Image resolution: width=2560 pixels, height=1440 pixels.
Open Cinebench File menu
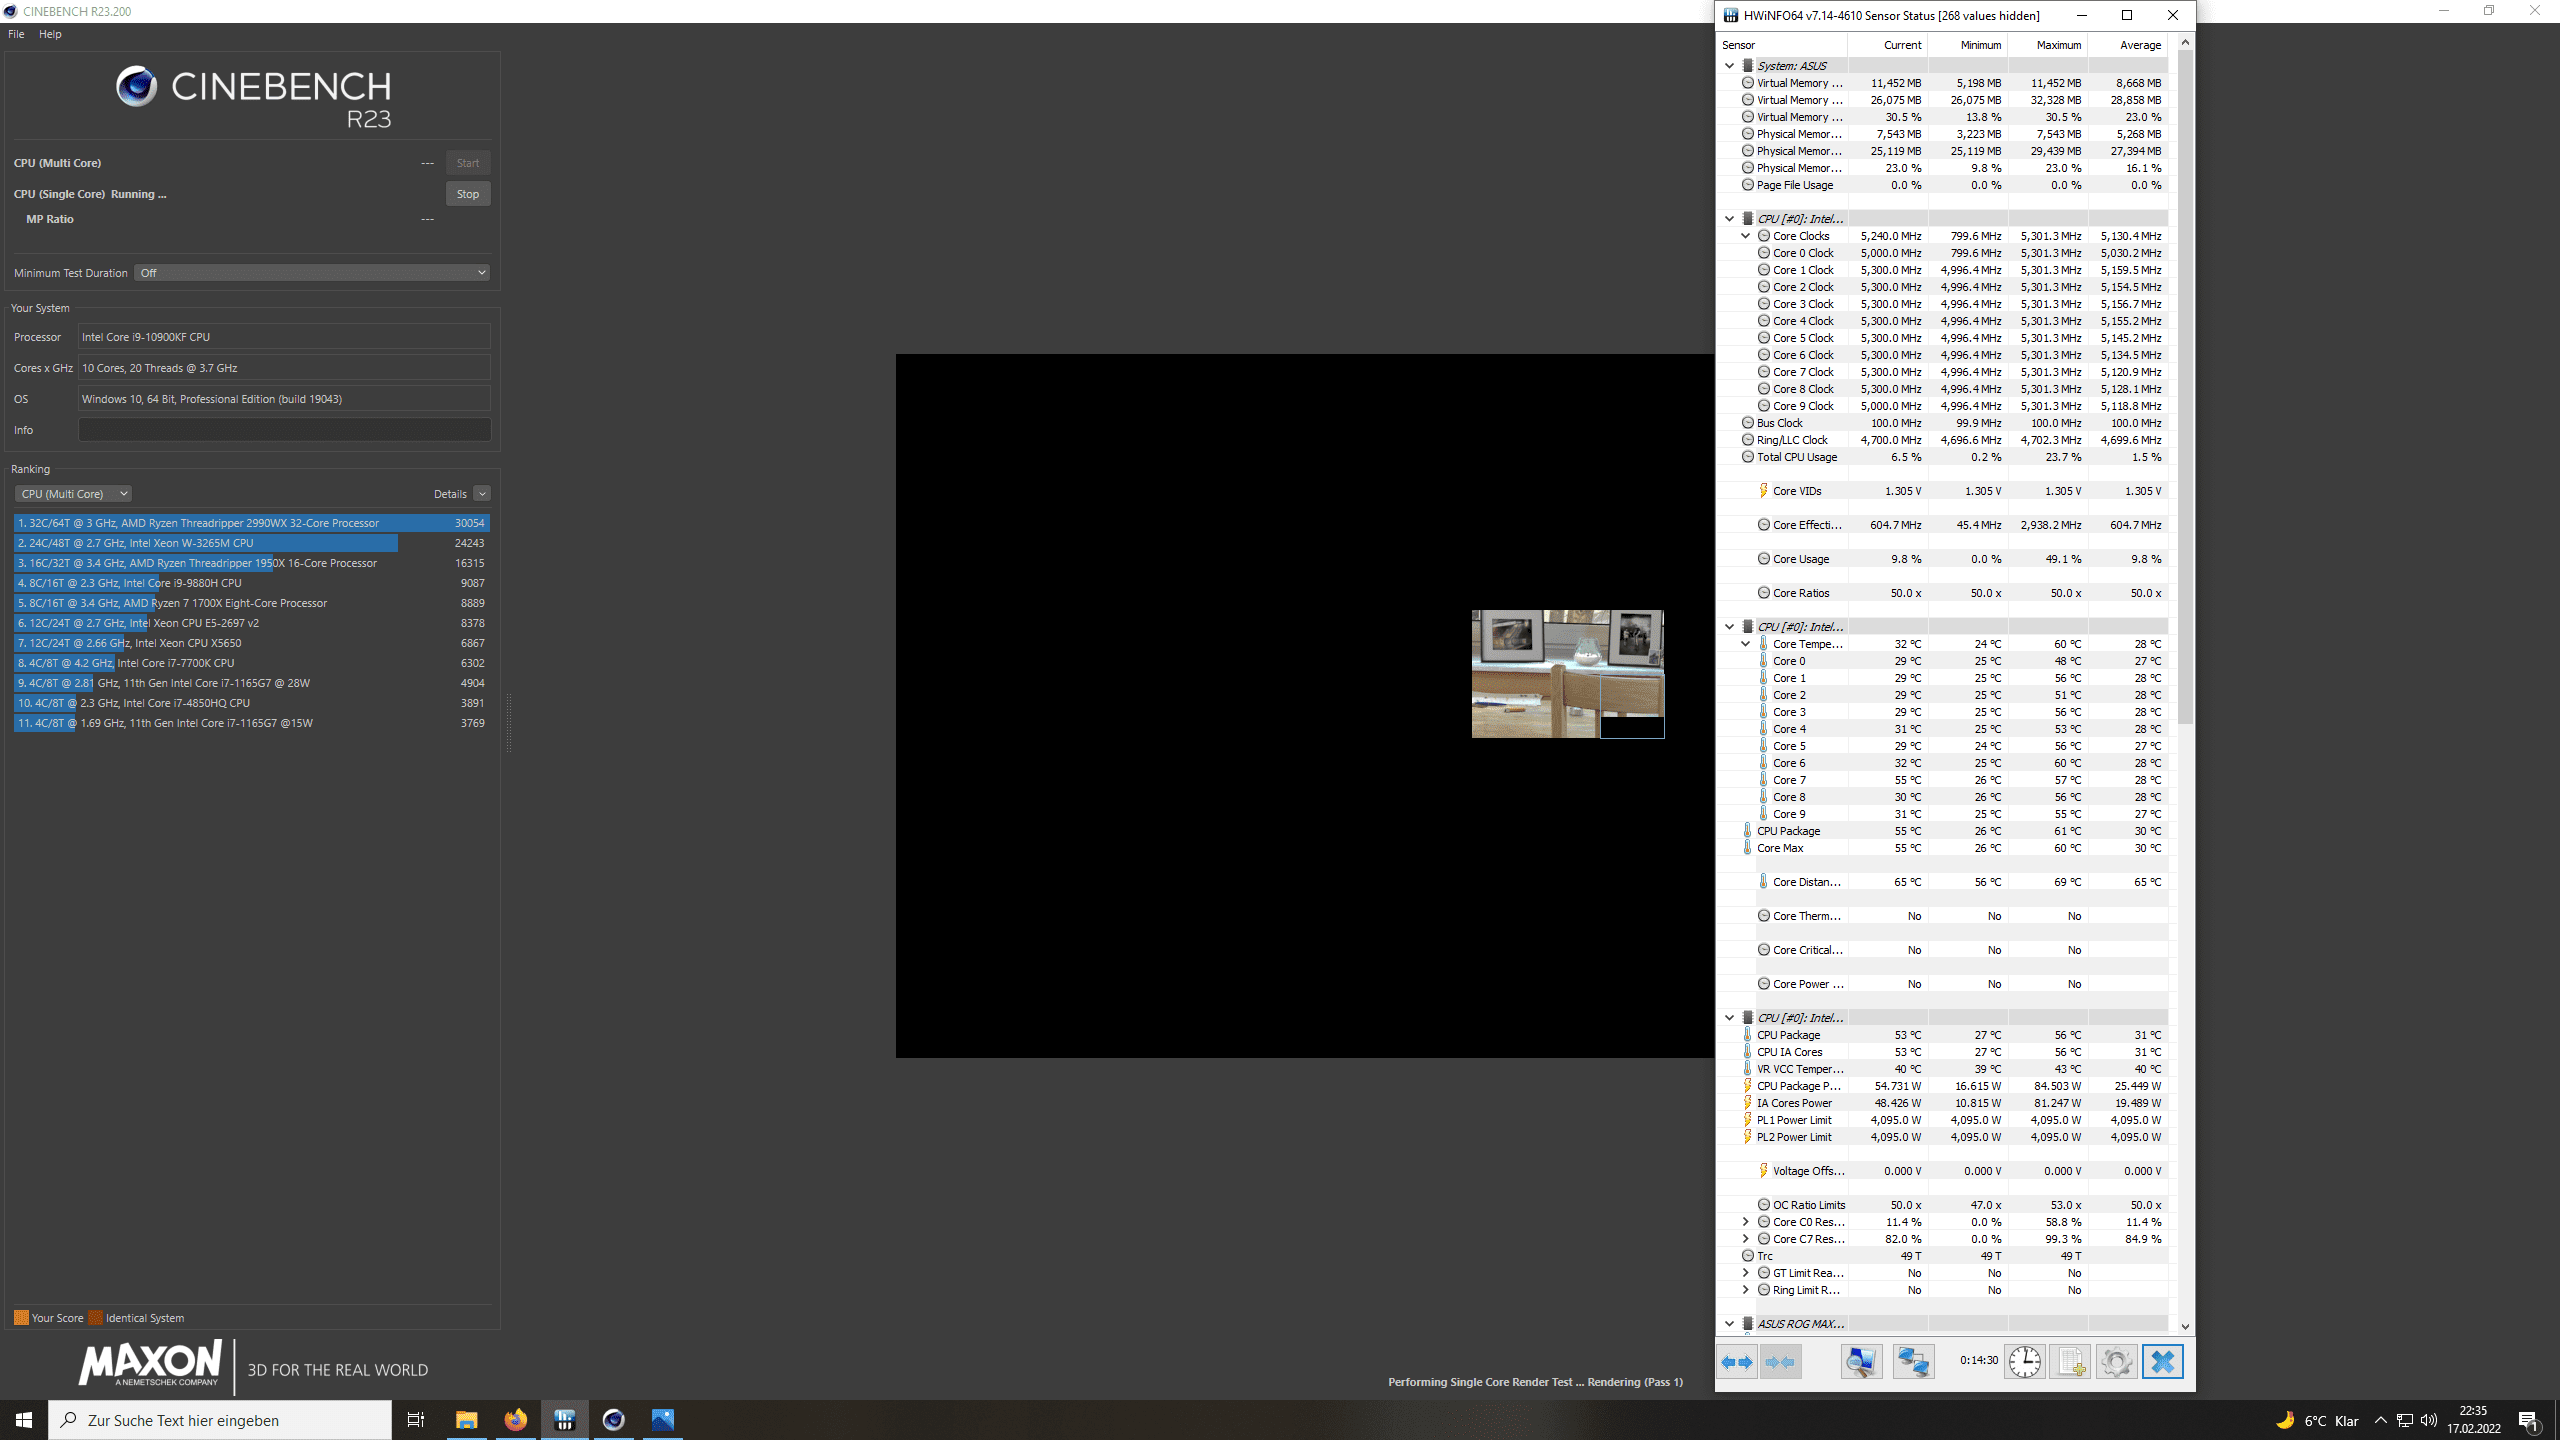(16, 34)
